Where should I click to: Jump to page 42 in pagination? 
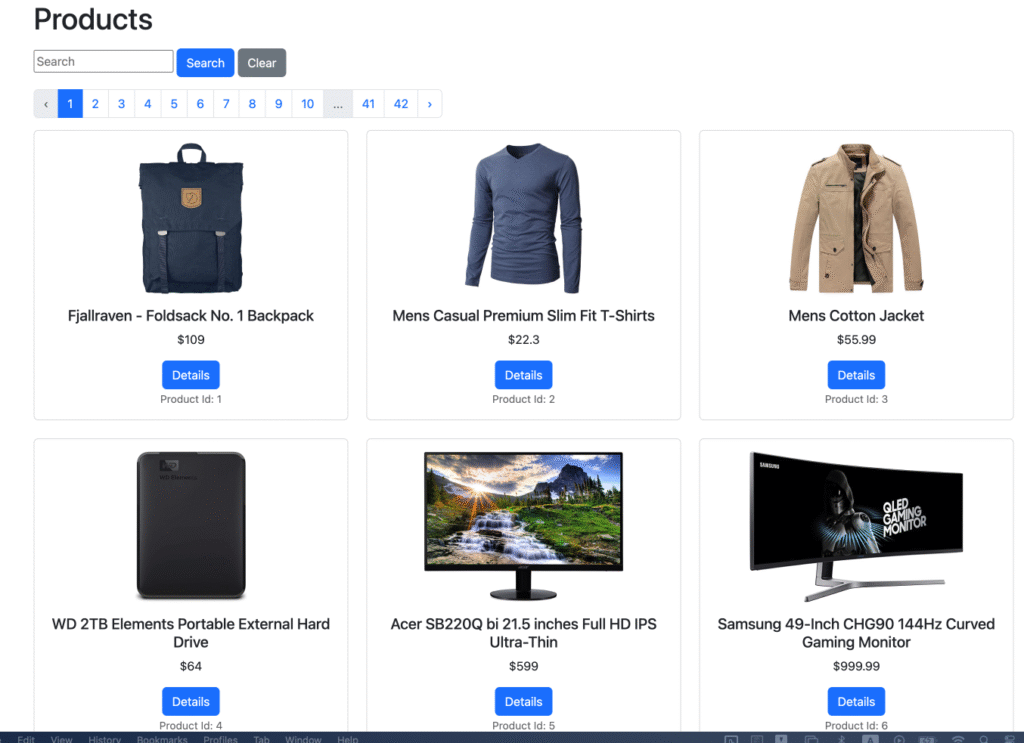[x=401, y=104]
